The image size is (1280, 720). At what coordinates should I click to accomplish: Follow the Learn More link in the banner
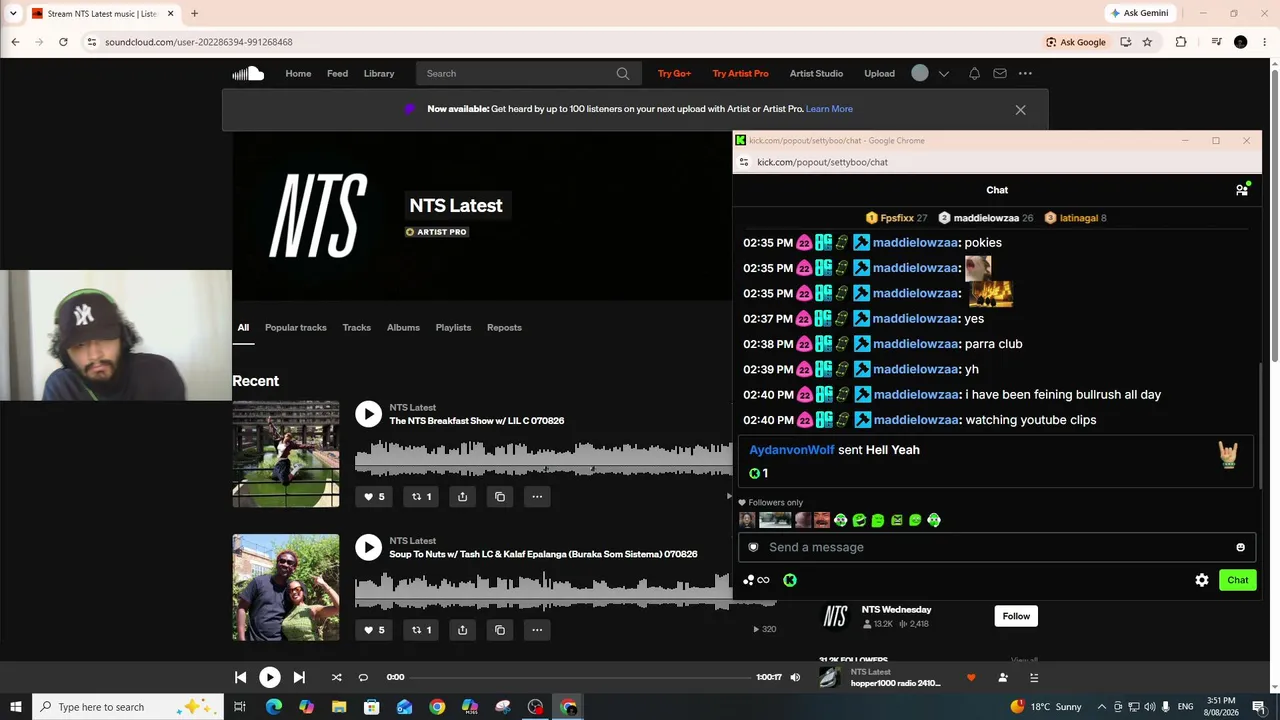click(x=829, y=109)
